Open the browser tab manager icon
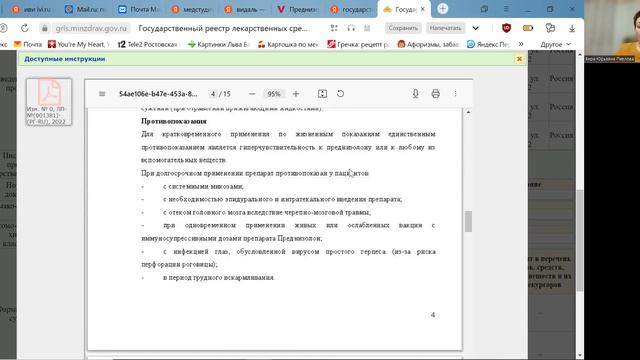Screen dimensions: 640x360 click(x=484, y=9)
